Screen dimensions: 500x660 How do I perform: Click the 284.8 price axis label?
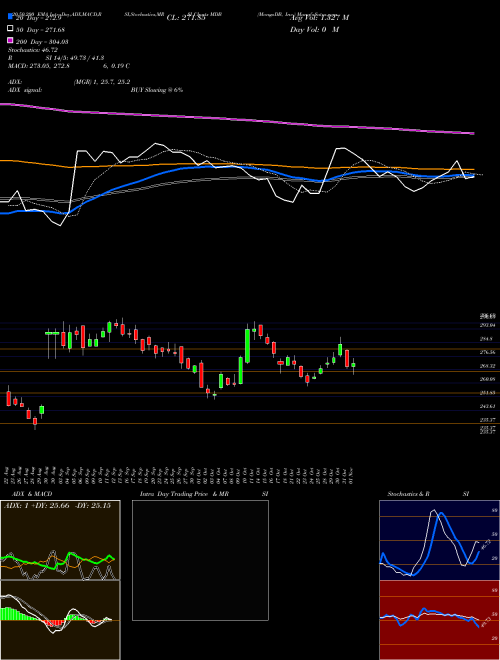[487, 339]
